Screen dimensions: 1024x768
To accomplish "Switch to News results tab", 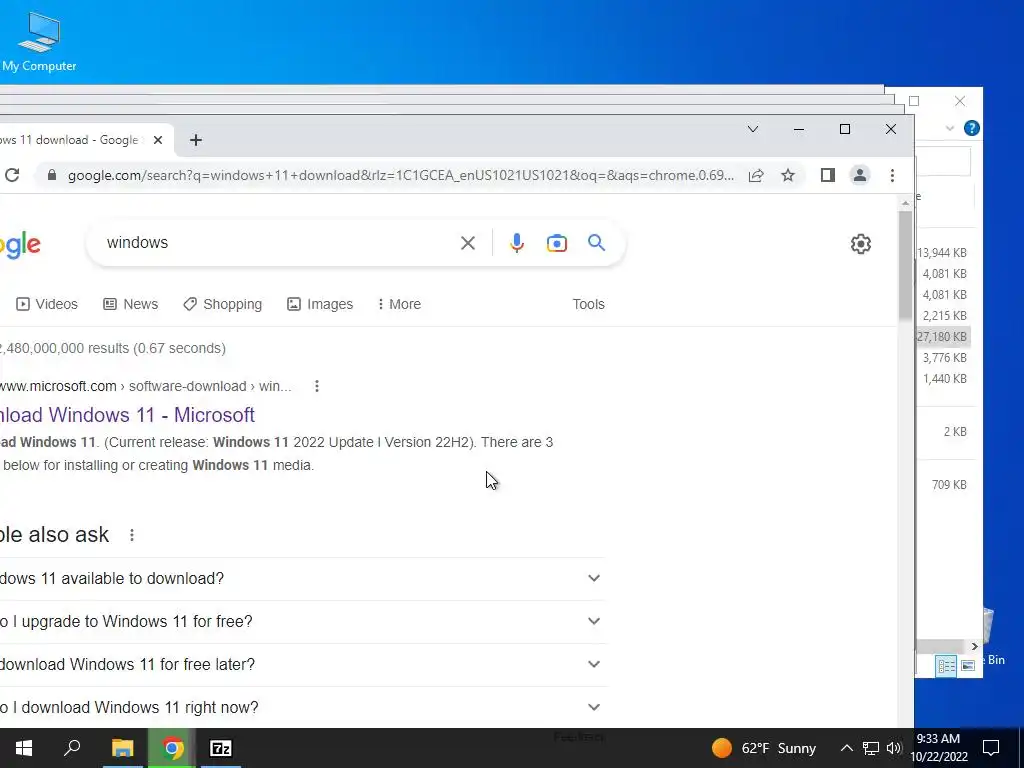I will 131,304.
